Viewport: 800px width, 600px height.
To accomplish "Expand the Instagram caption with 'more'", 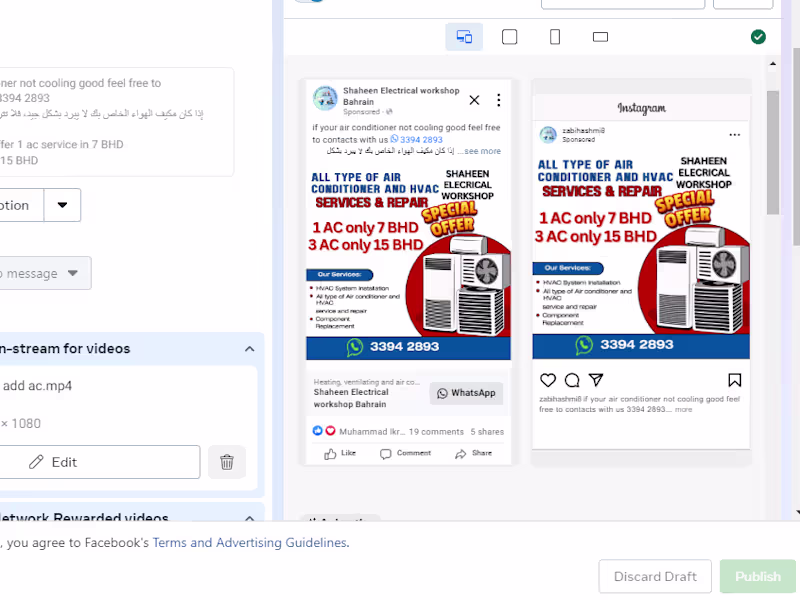I will [x=684, y=409].
